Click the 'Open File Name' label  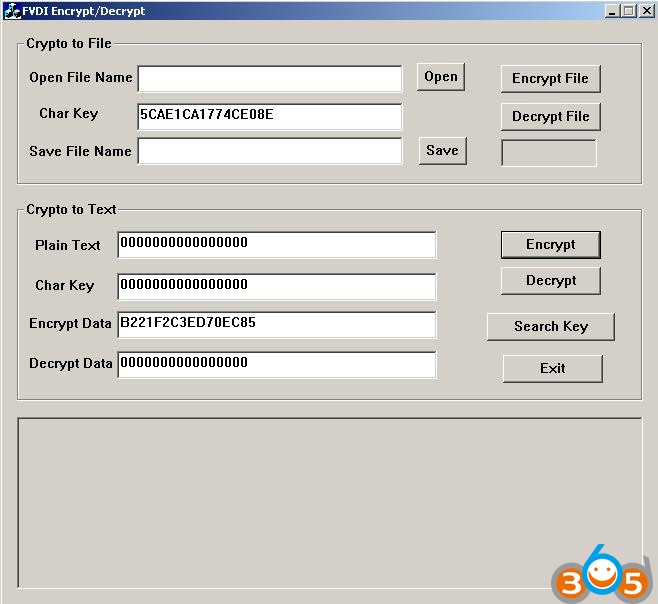tap(81, 78)
